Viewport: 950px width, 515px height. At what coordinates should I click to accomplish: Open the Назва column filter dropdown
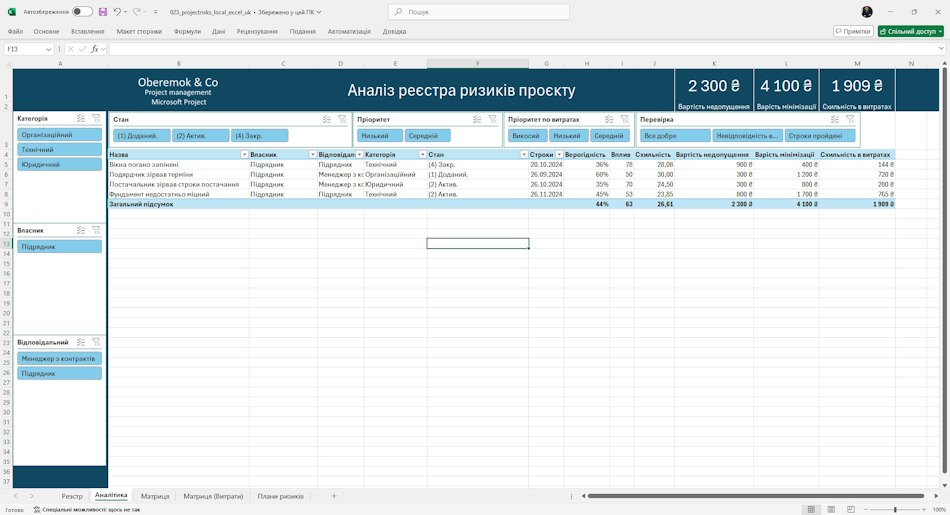pyautogui.click(x=244, y=154)
